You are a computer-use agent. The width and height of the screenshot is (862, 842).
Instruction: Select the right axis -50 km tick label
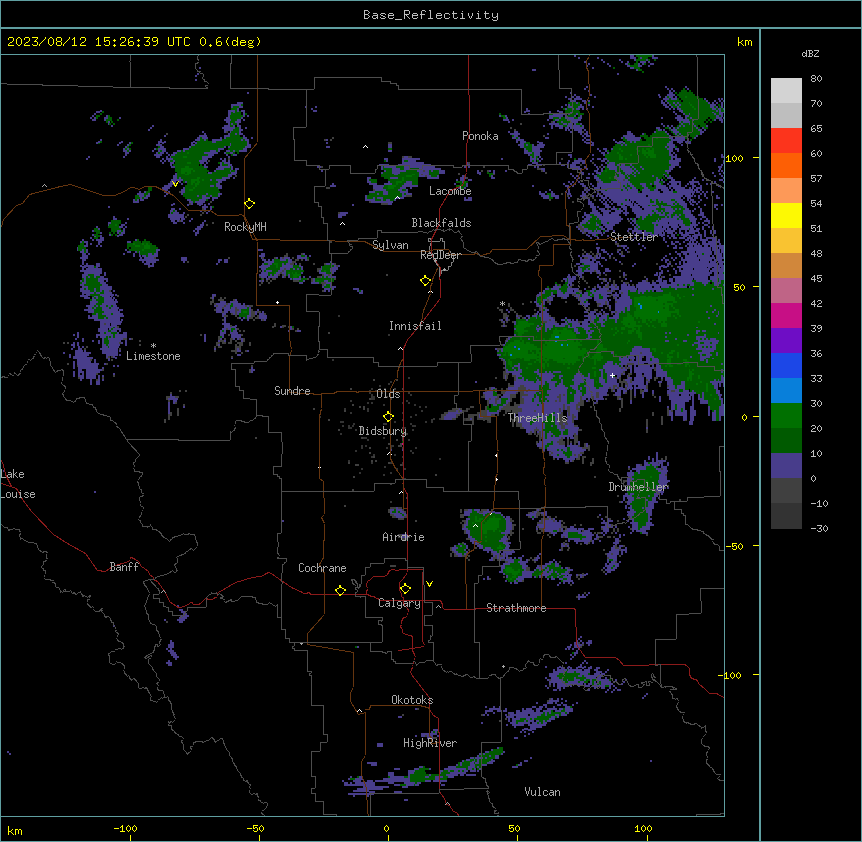(734, 546)
